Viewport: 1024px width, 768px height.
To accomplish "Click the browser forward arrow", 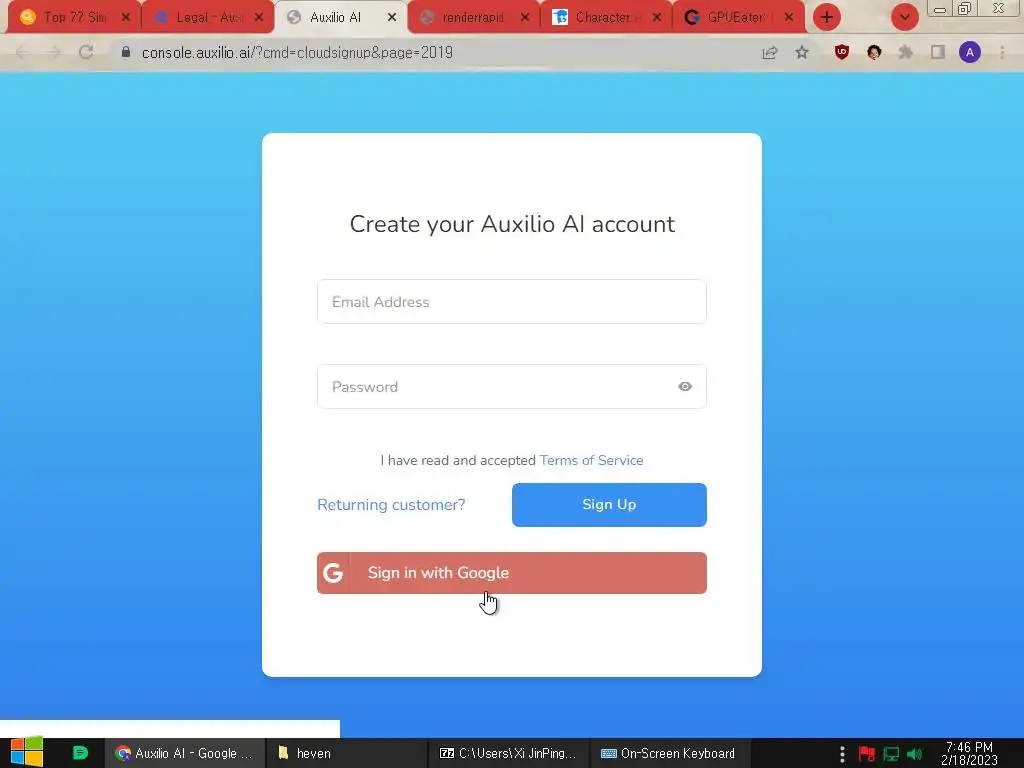I will pos(54,52).
